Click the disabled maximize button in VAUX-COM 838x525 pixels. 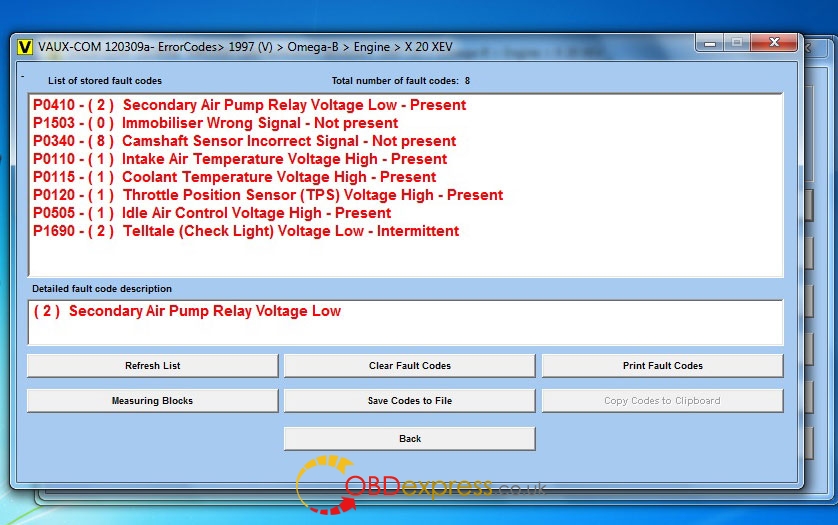[737, 42]
